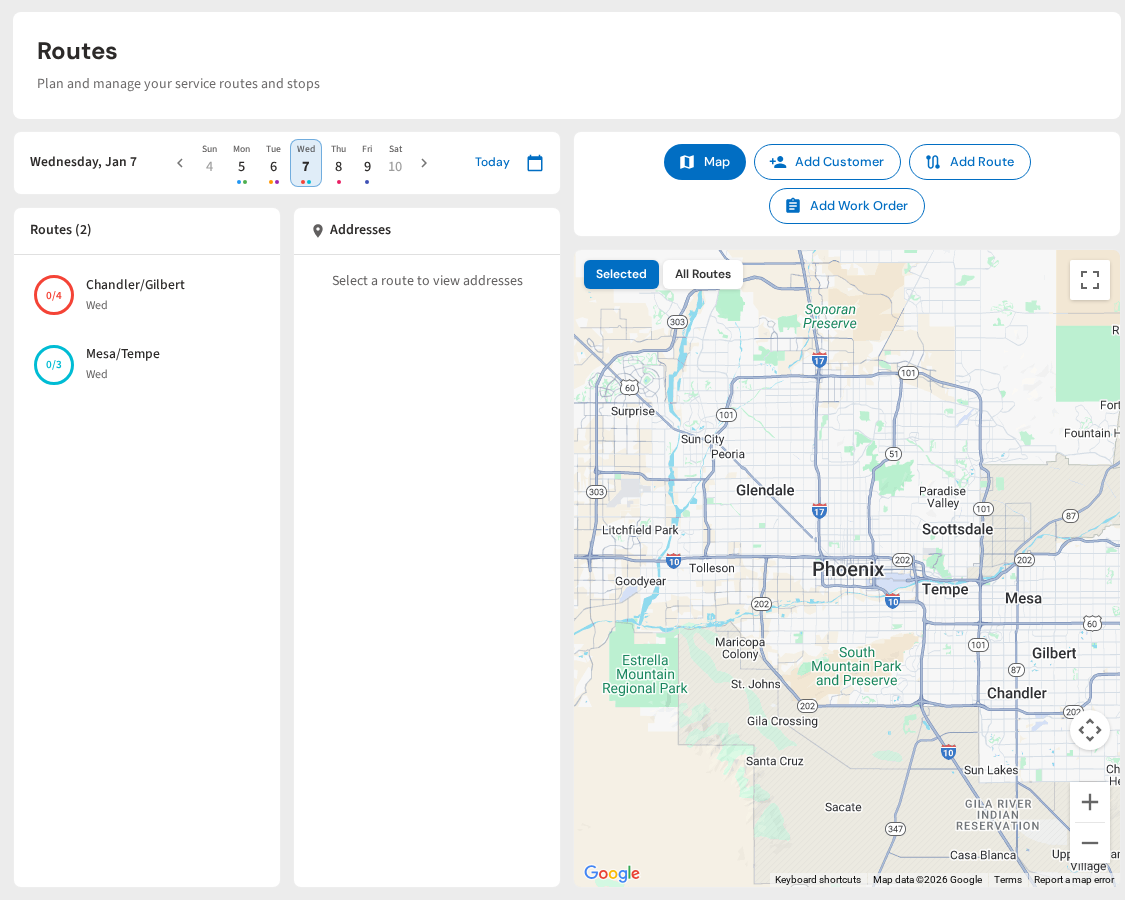Click the location pin icon beside Addresses
Image resolution: width=1125 pixels, height=900 pixels.
point(318,230)
